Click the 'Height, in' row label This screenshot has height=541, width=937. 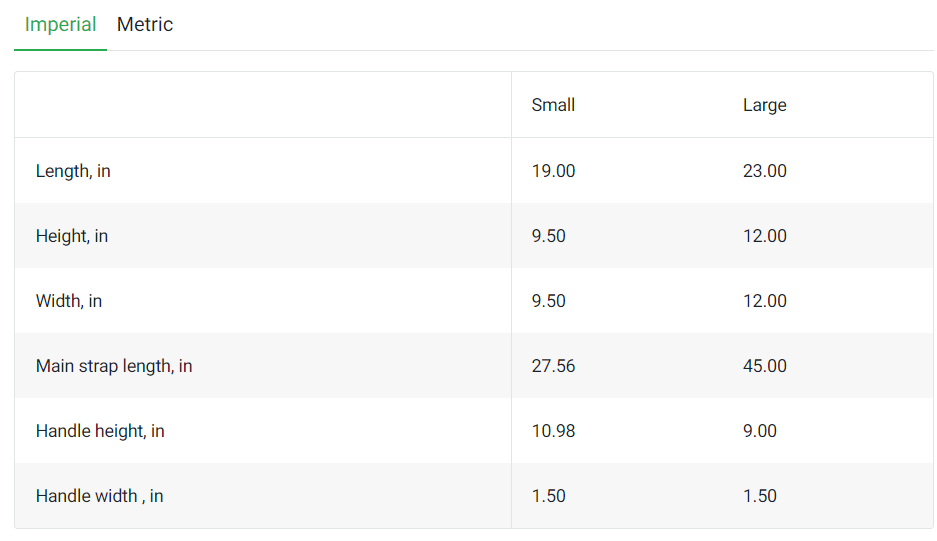point(72,236)
